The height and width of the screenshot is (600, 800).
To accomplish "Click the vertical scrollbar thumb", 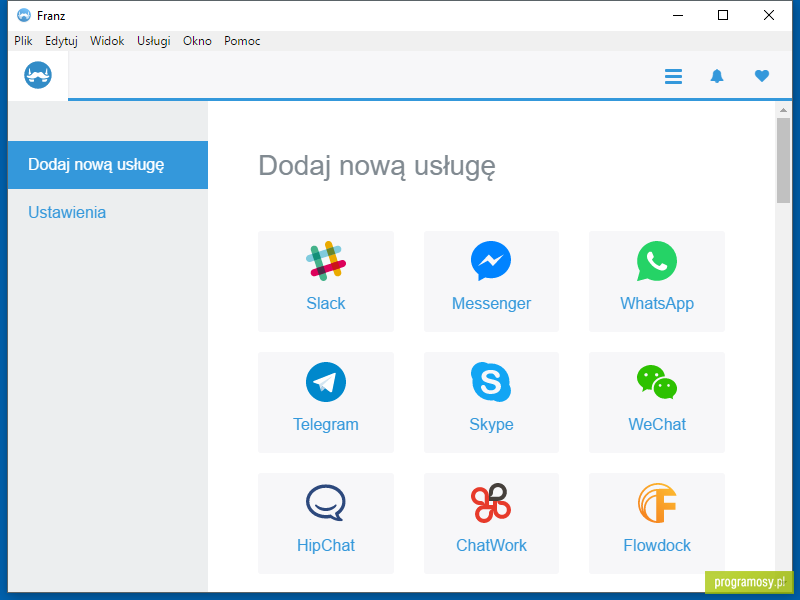I will click(x=783, y=161).
